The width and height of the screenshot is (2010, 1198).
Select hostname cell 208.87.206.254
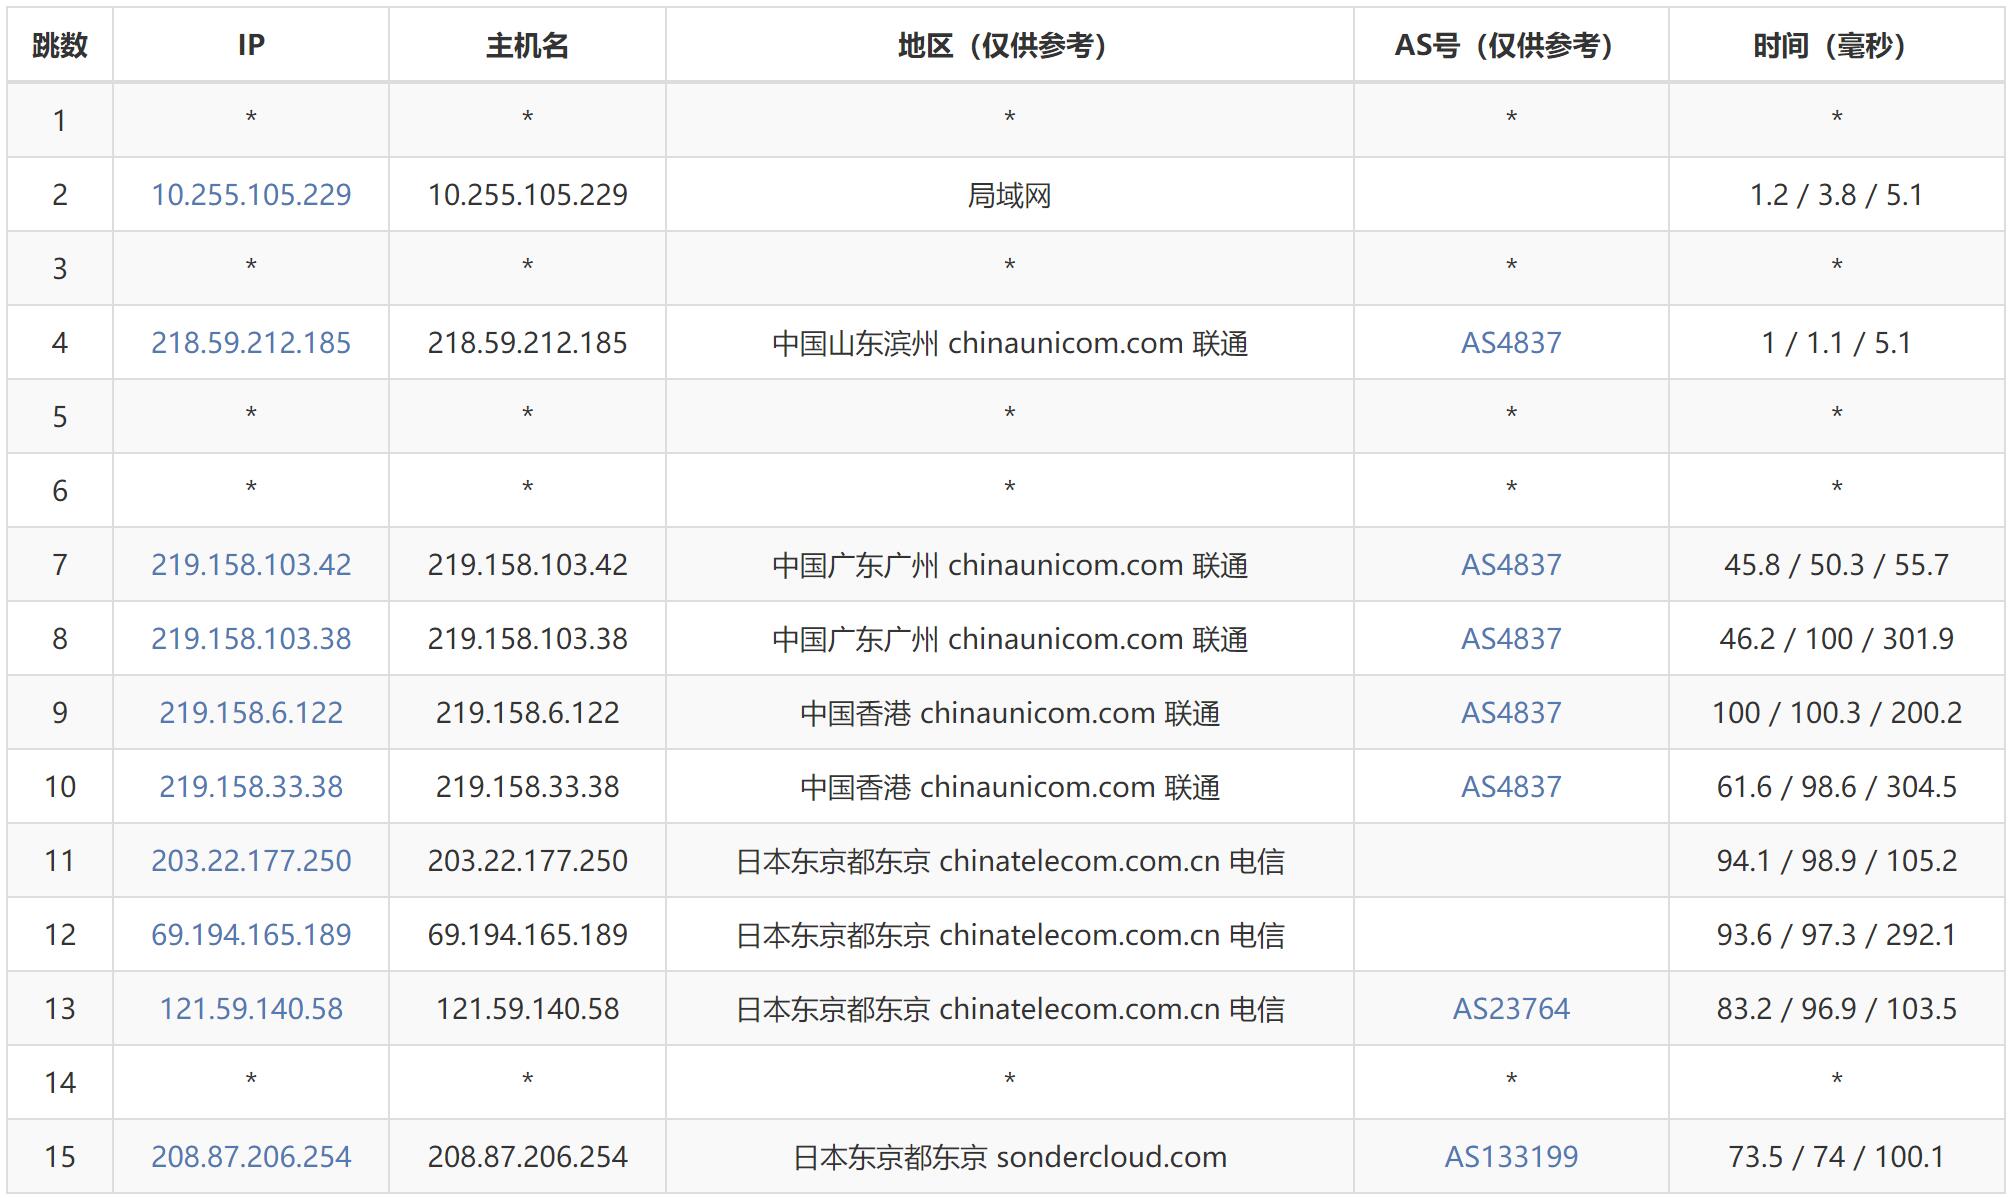527,1156
